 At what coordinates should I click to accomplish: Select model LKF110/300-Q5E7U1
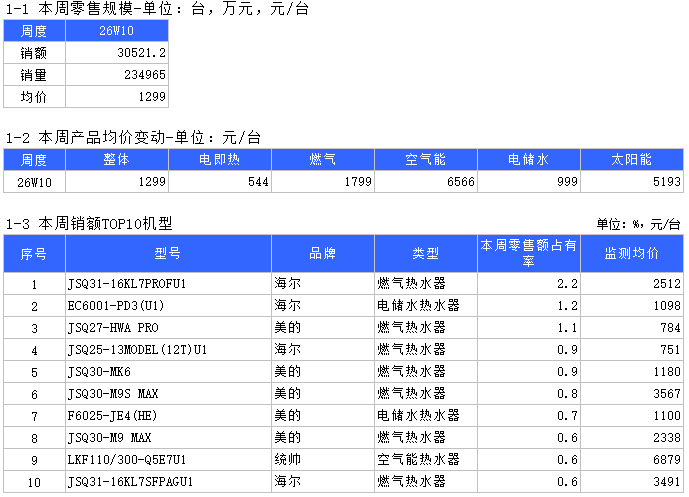click(167, 460)
